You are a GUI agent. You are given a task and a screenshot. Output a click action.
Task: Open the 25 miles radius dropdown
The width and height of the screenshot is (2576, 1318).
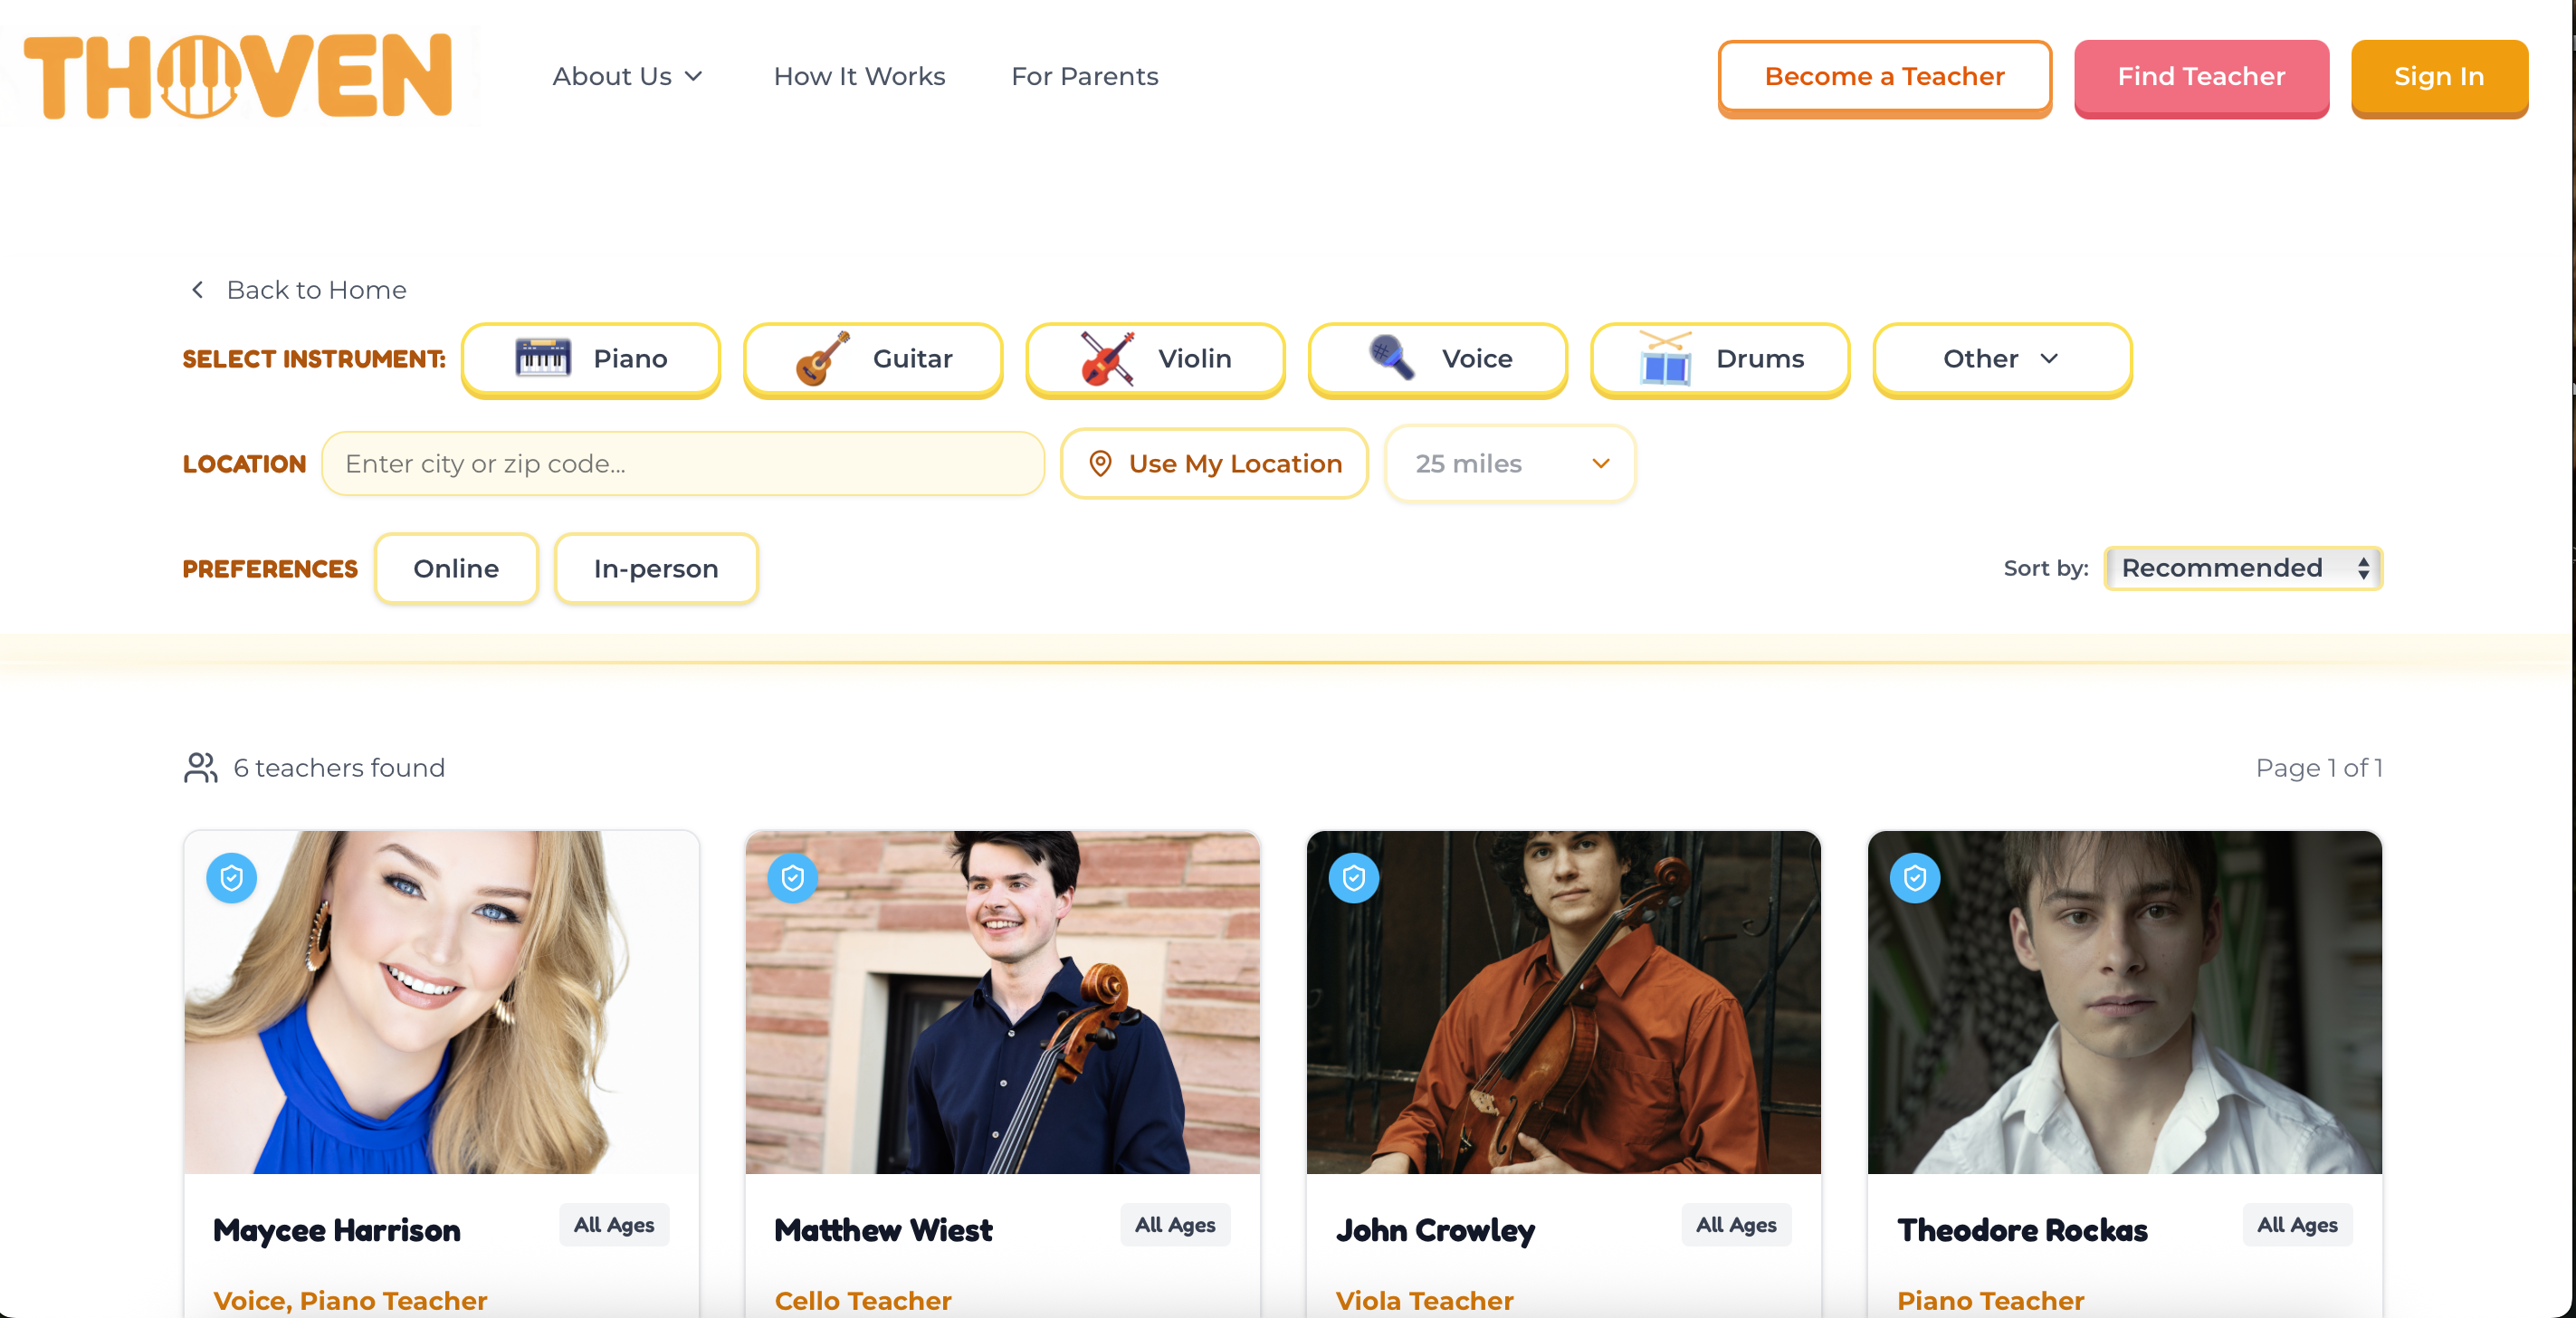[1509, 464]
